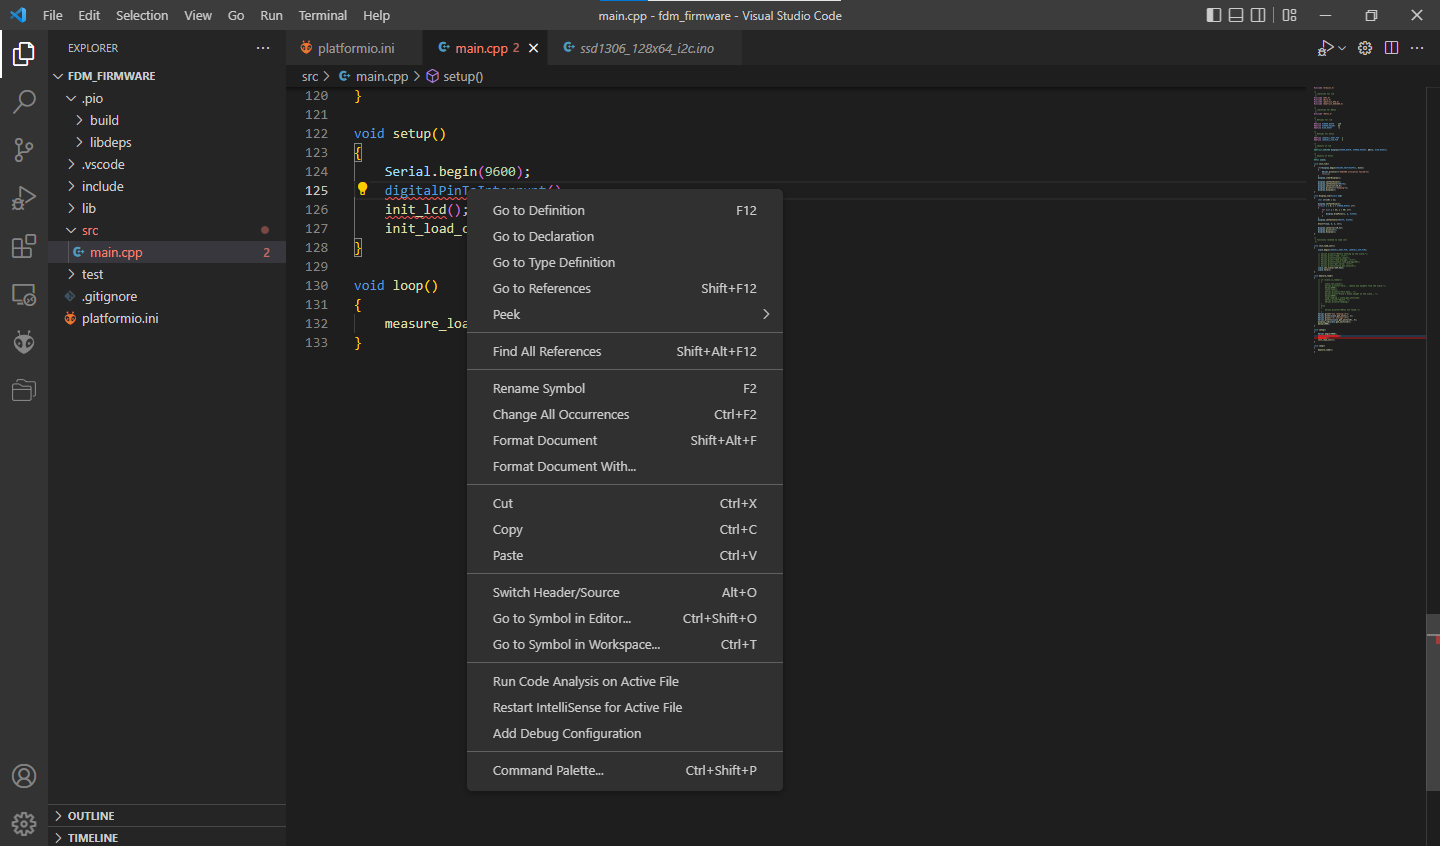Choose Find All References
Viewport: 1440px width, 846px height.
tap(625, 351)
